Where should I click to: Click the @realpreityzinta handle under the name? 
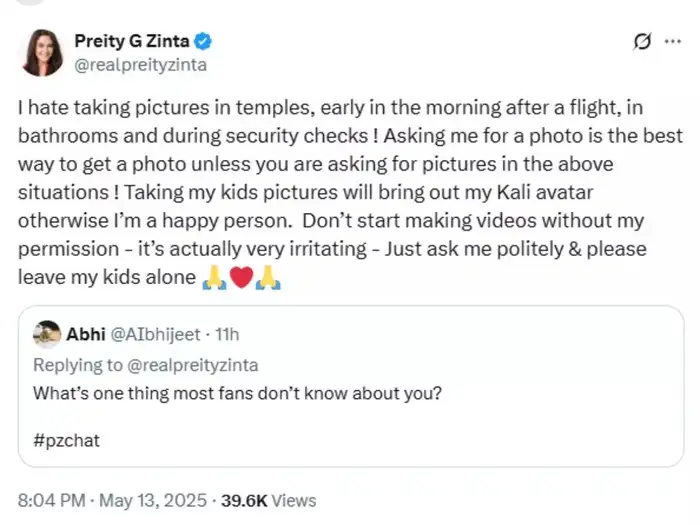click(x=140, y=65)
